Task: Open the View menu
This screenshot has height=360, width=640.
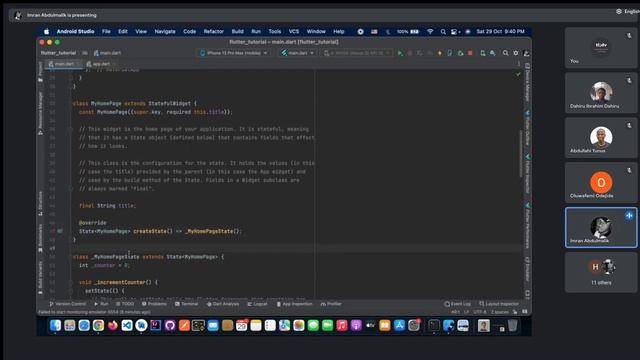Action: [141, 31]
